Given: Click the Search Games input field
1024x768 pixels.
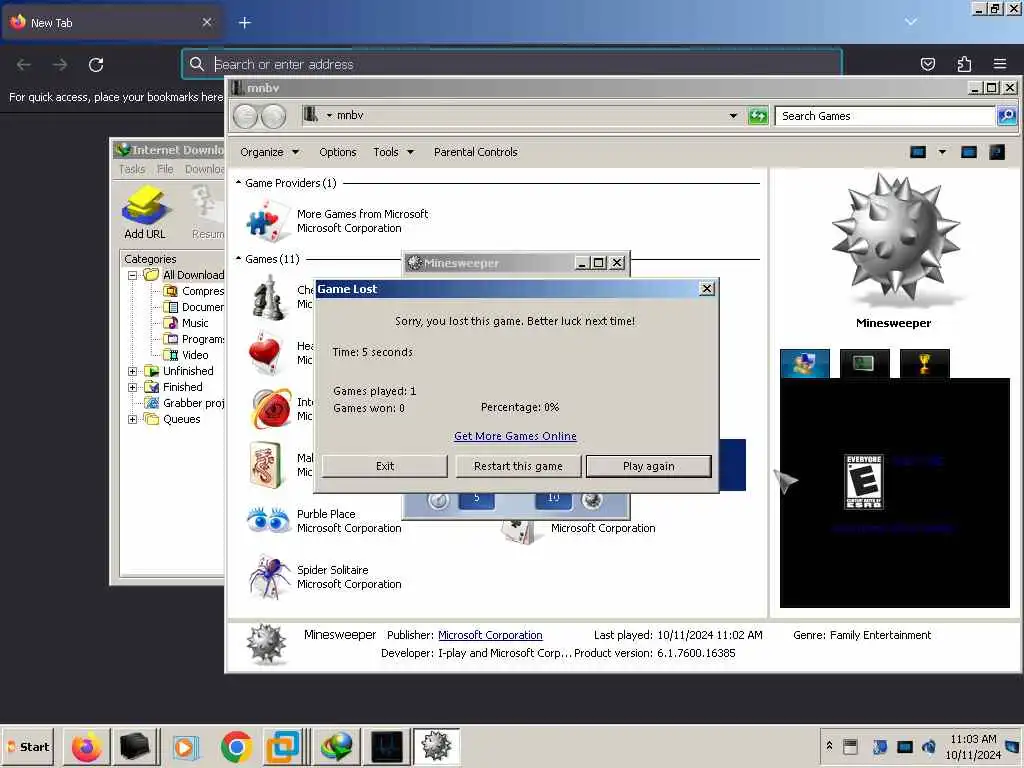Looking at the screenshot, I should point(884,116).
